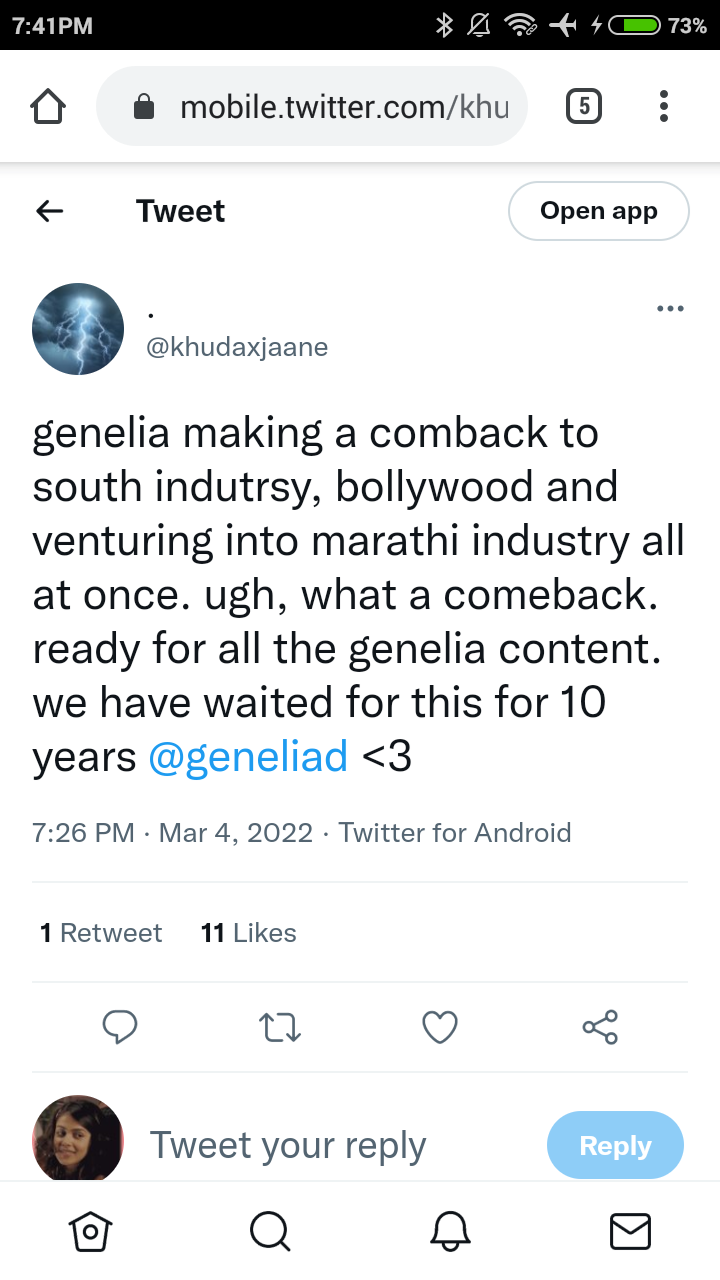
Task: Tap the browser home icon
Action: (49, 106)
